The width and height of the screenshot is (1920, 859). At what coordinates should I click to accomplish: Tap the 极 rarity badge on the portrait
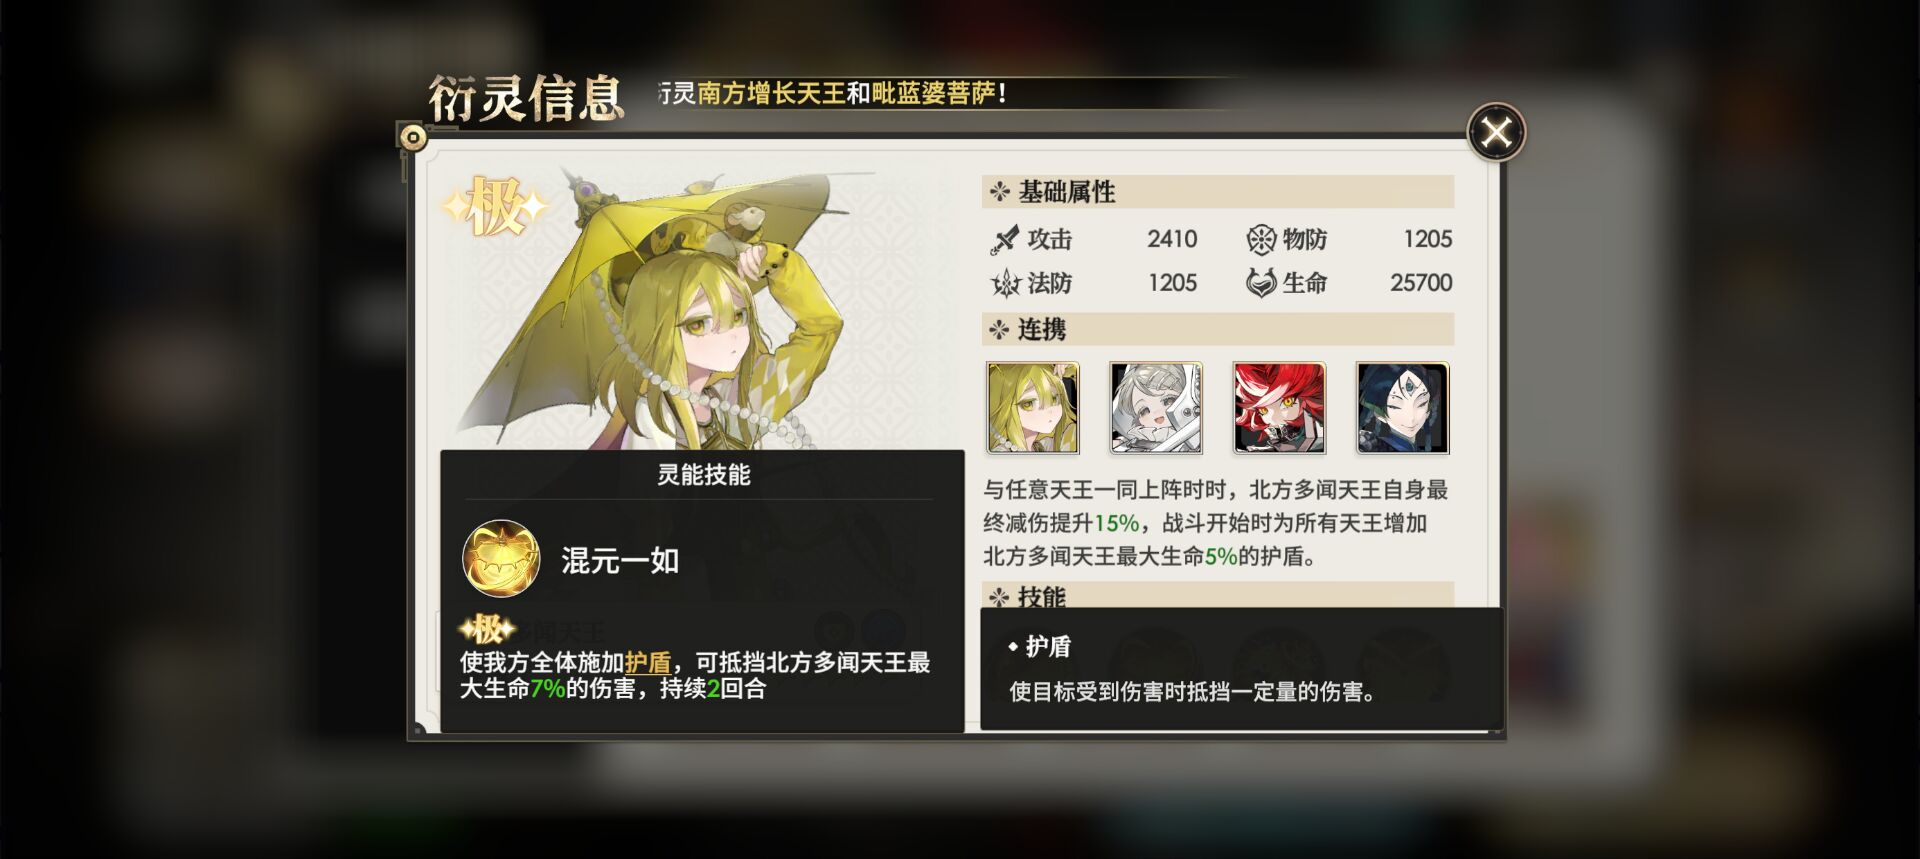(x=495, y=207)
